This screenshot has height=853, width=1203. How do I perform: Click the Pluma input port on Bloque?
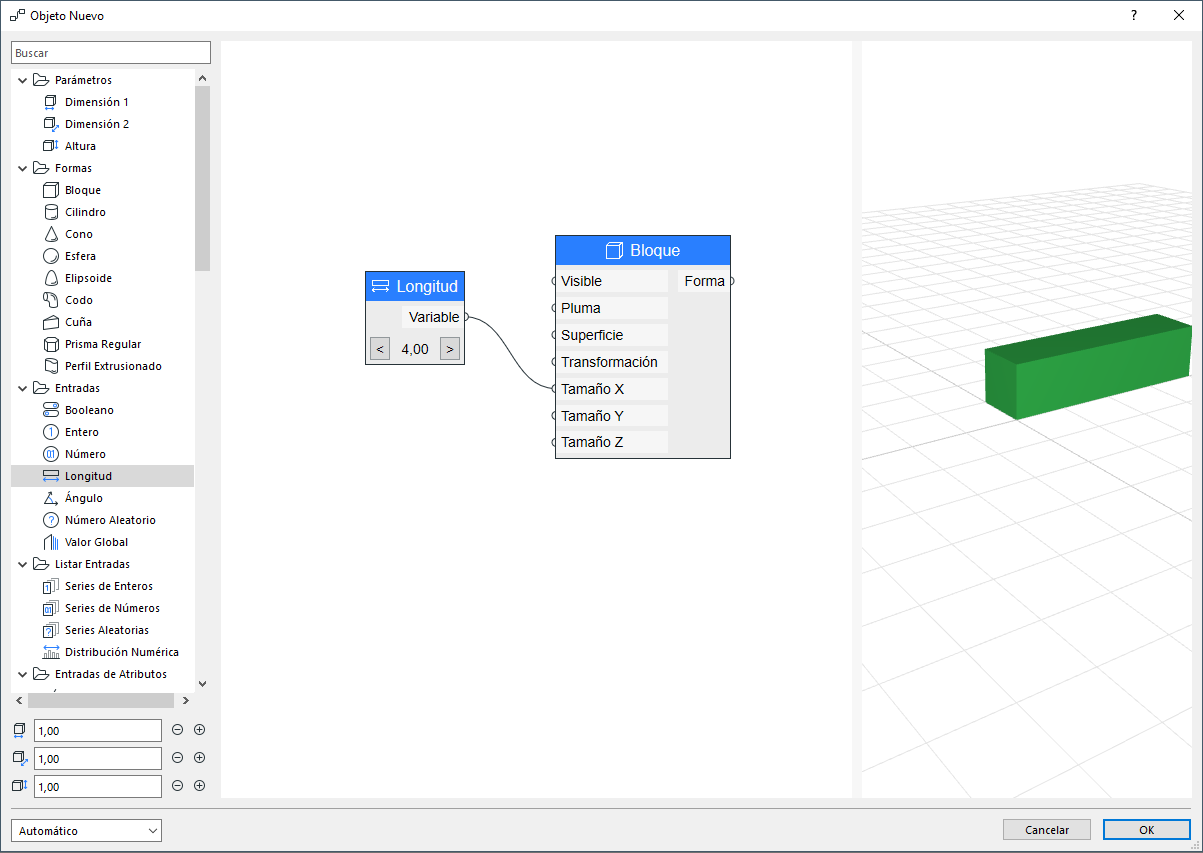[x=555, y=308]
